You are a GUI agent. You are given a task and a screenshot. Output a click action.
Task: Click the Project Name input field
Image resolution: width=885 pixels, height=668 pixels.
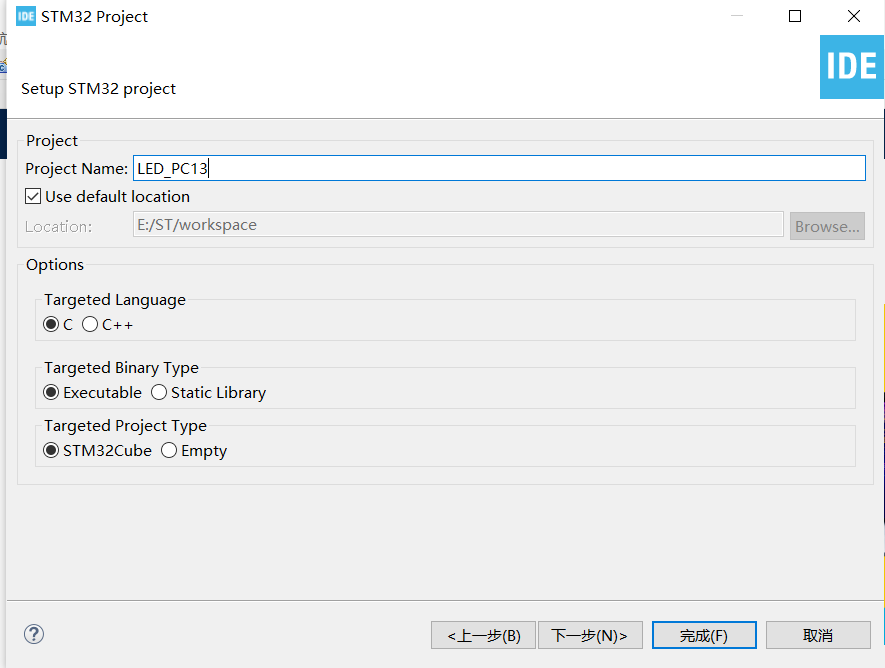499,168
